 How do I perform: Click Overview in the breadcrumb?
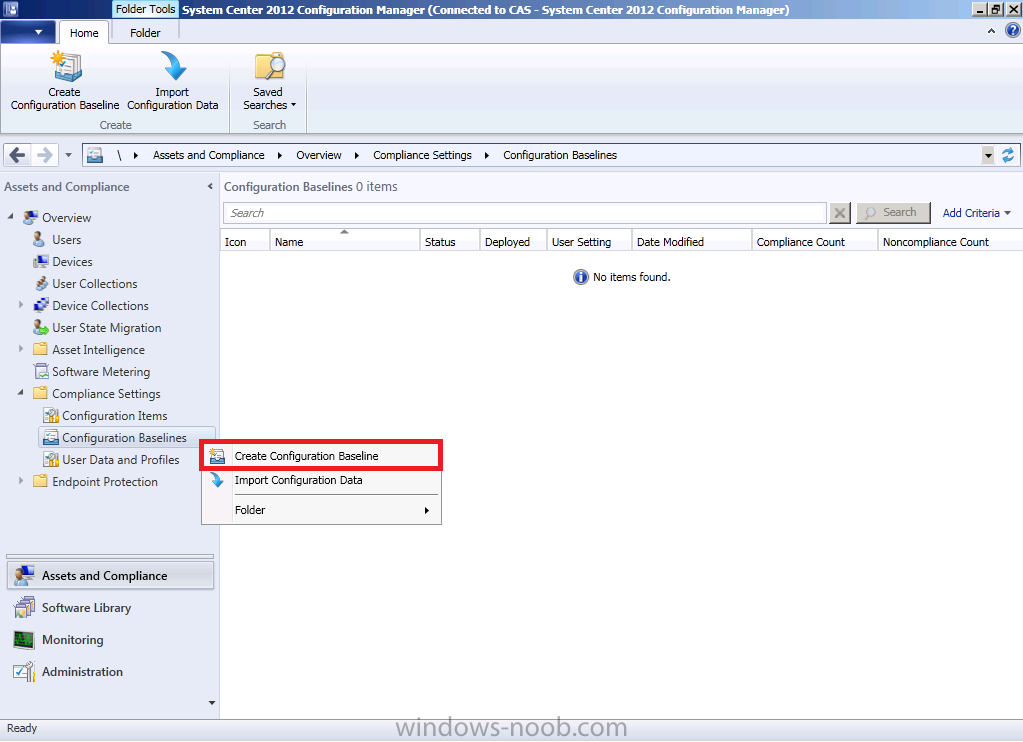click(x=318, y=155)
